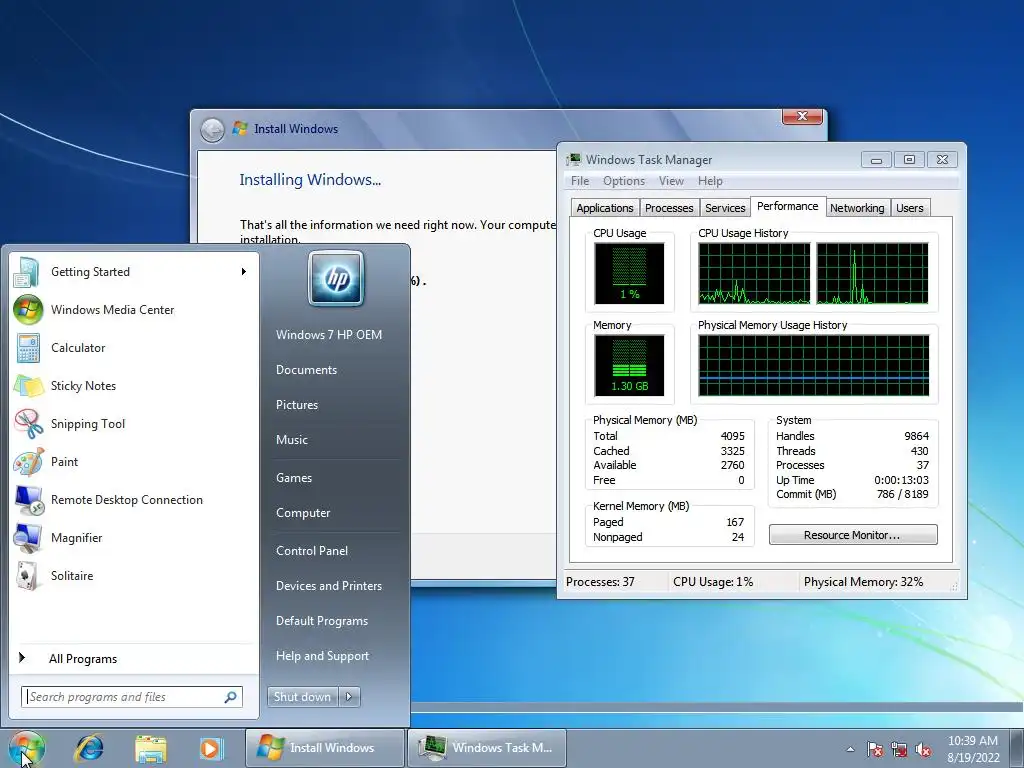Switch to the Services tab
This screenshot has height=768, width=1024.
coord(725,208)
